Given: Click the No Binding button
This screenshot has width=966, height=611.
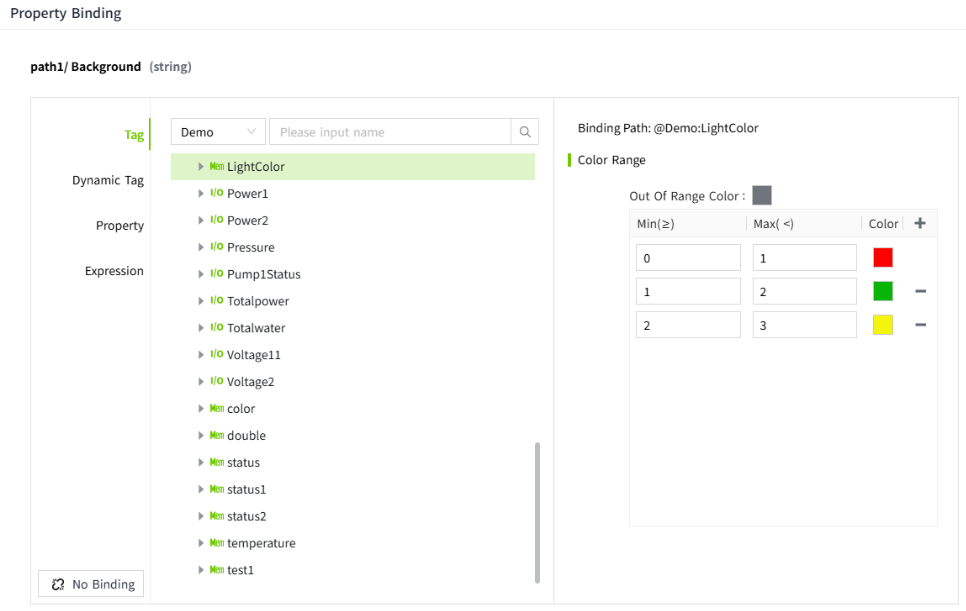Looking at the screenshot, I should point(91,584).
